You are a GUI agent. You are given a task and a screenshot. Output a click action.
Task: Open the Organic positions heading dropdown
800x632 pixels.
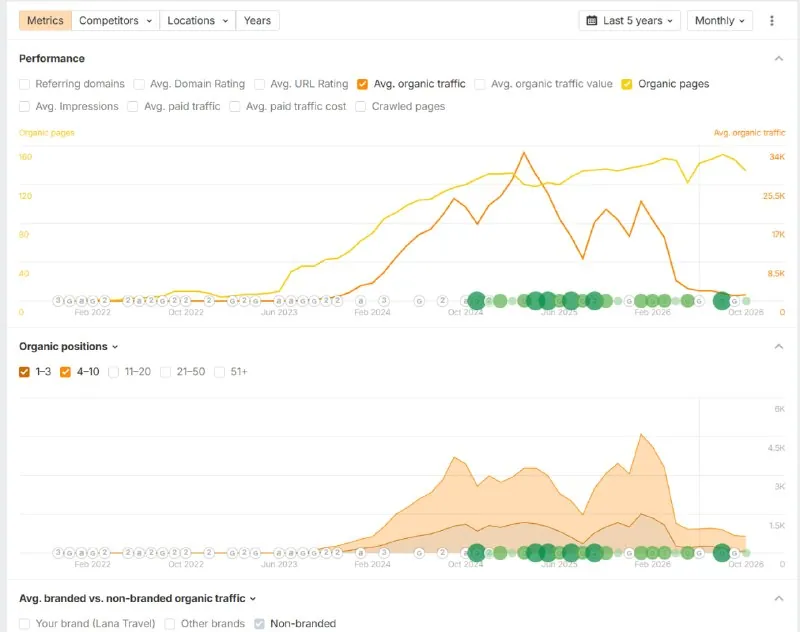click(x=68, y=346)
